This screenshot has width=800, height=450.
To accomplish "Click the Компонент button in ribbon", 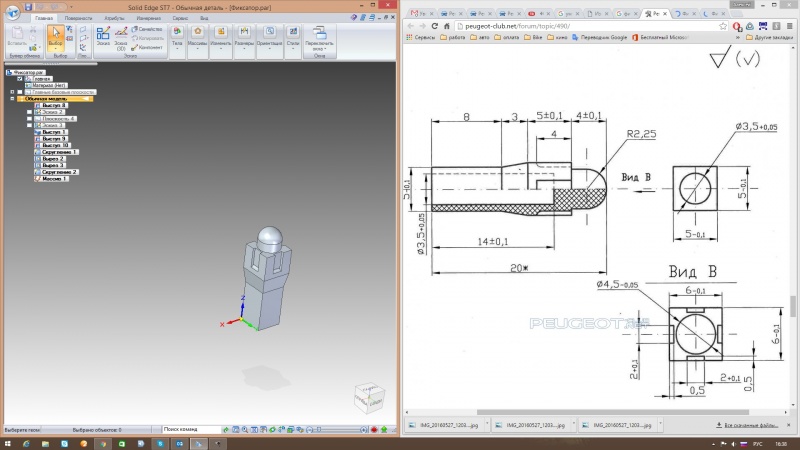I will [149, 47].
